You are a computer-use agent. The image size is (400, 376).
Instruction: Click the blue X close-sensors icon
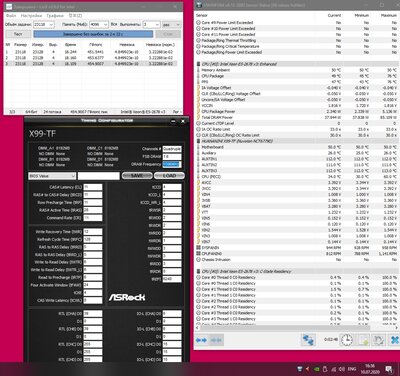click(394, 340)
